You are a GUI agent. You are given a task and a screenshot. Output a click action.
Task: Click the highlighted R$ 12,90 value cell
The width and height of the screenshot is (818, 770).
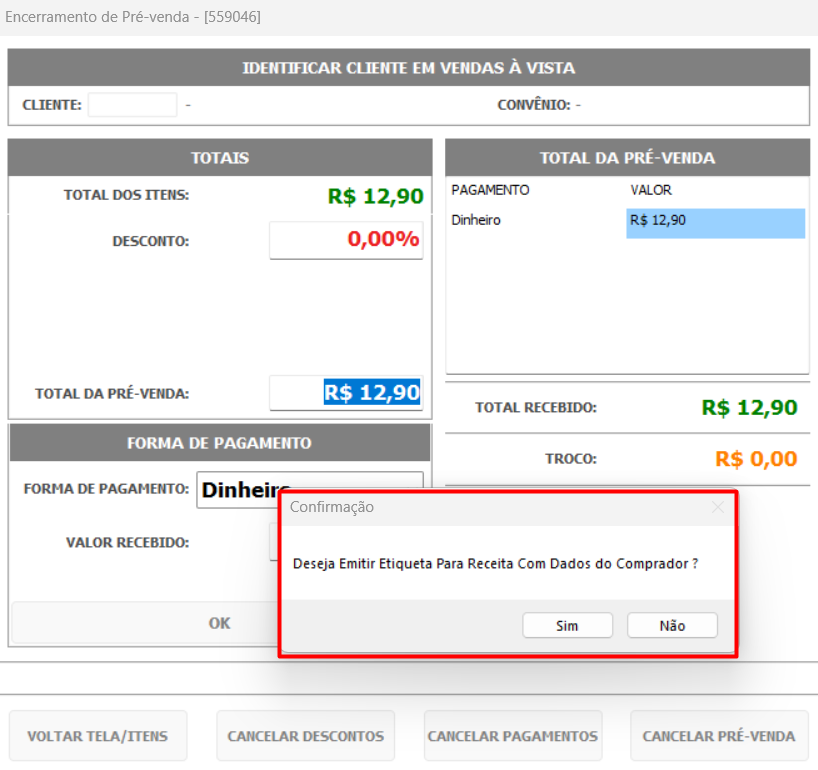point(715,223)
